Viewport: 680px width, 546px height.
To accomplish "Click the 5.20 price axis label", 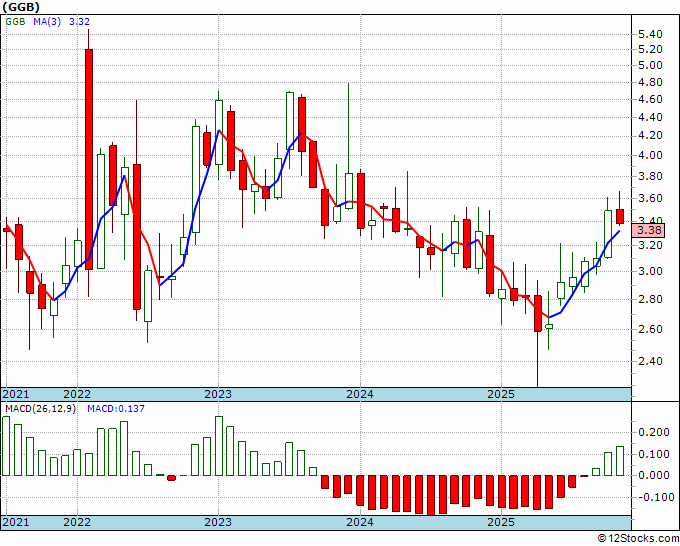I will (x=650, y=49).
